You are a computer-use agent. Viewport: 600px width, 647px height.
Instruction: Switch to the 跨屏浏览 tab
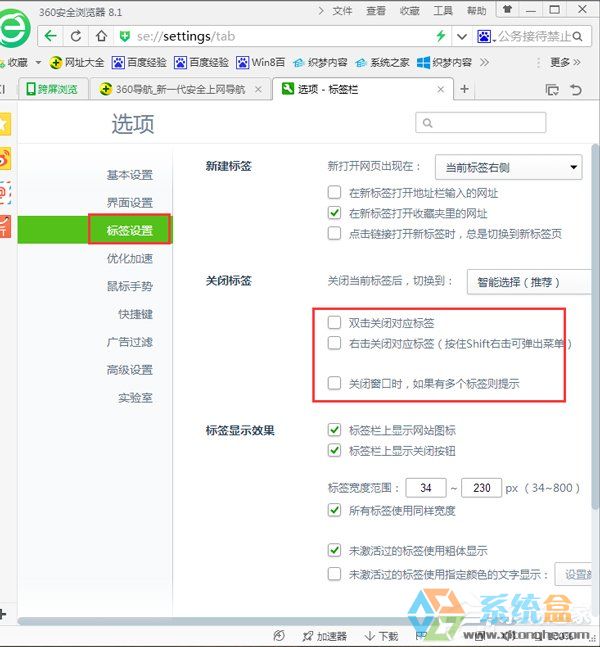(x=53, y=89)
